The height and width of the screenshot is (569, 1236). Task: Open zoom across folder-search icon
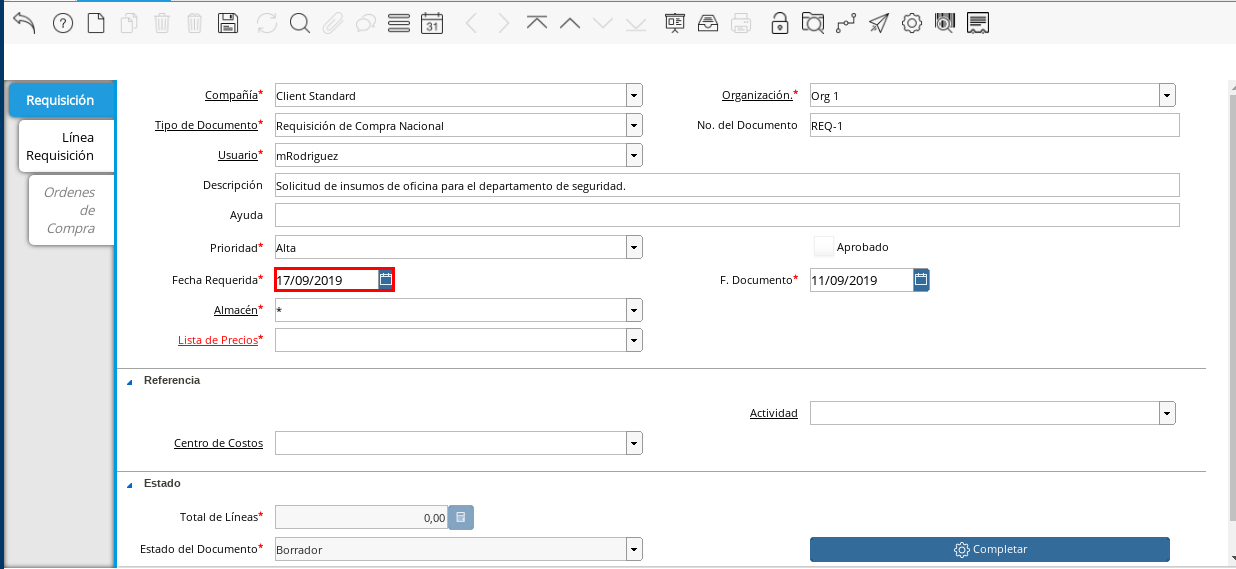pyautogui.click(x=813, y=23)
